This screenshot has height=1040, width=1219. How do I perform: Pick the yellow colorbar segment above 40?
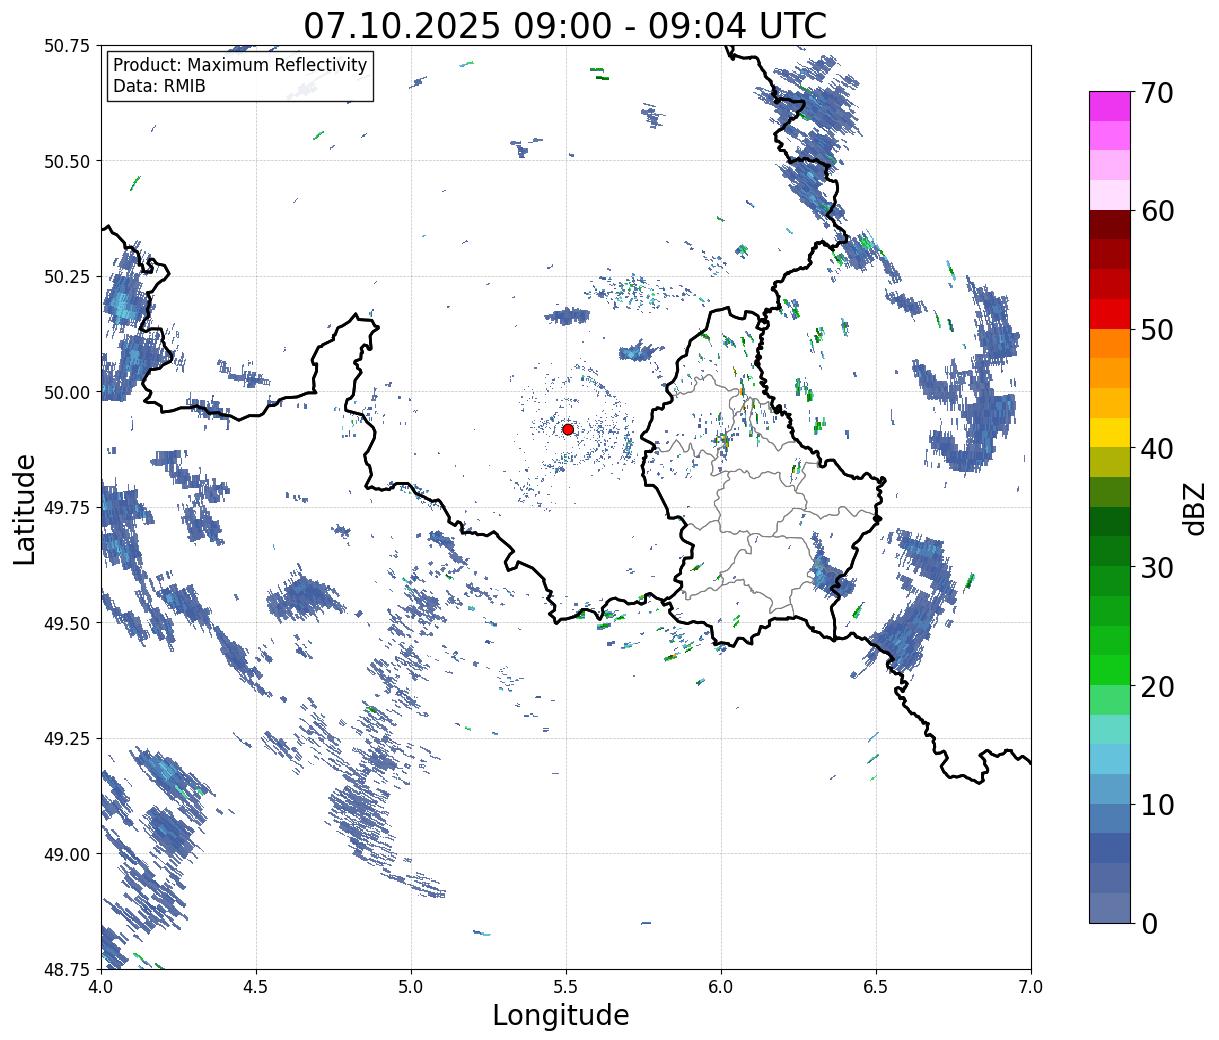(1110, 433)
